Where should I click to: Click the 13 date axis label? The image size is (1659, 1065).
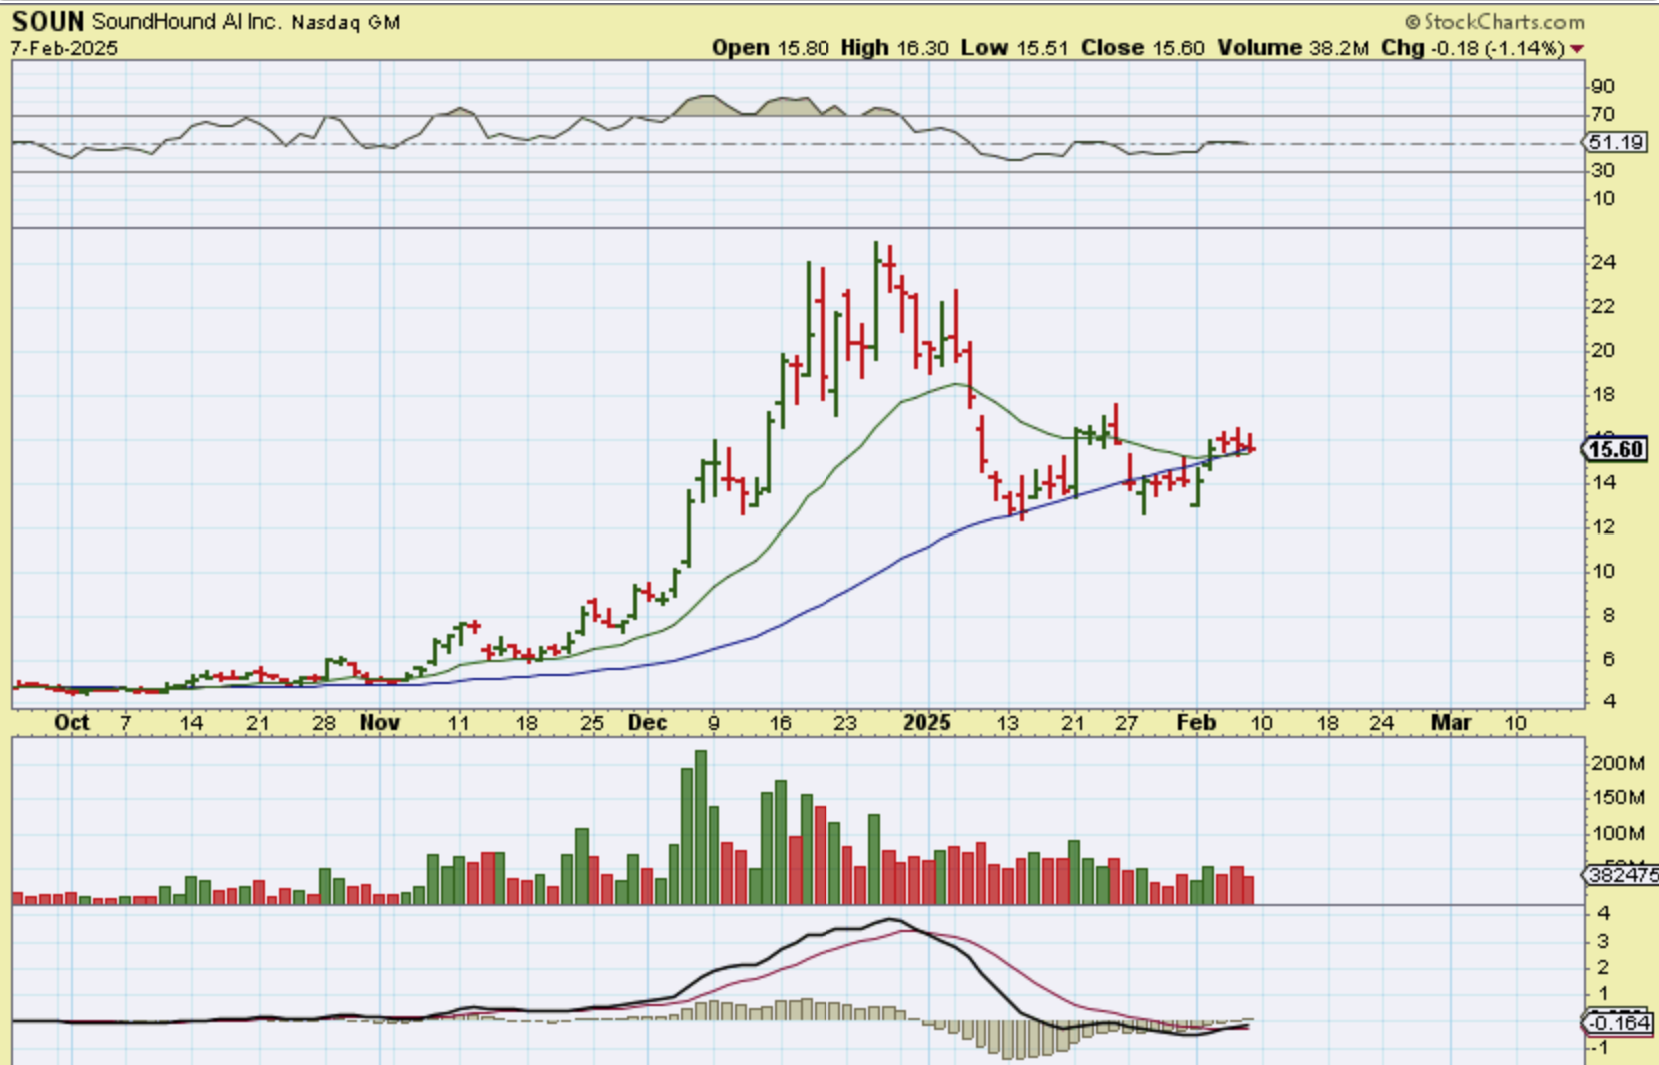(1007, 722)
